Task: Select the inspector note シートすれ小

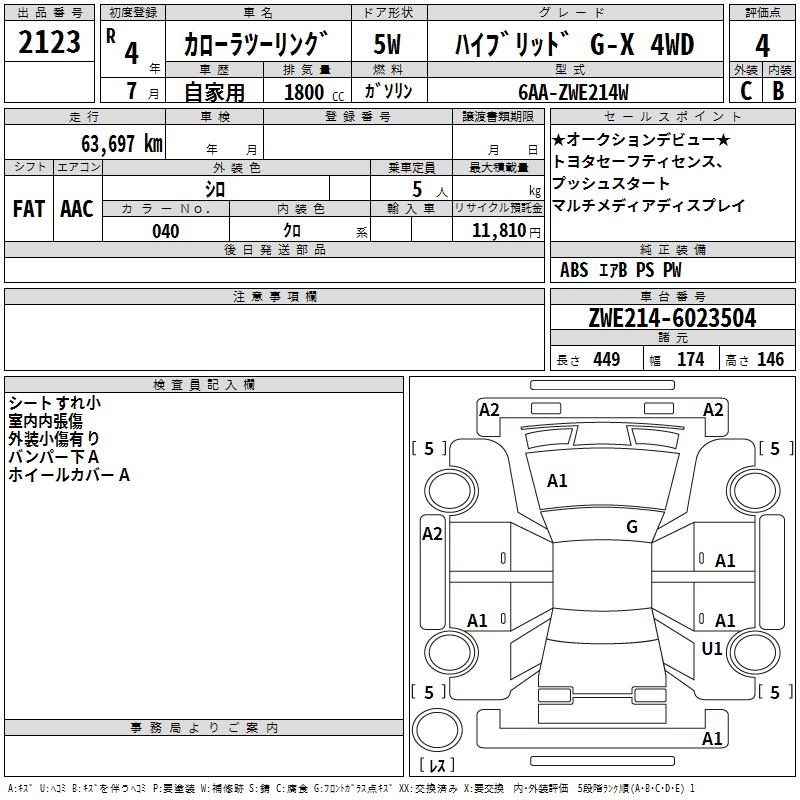Action: [x=55, y=403]
